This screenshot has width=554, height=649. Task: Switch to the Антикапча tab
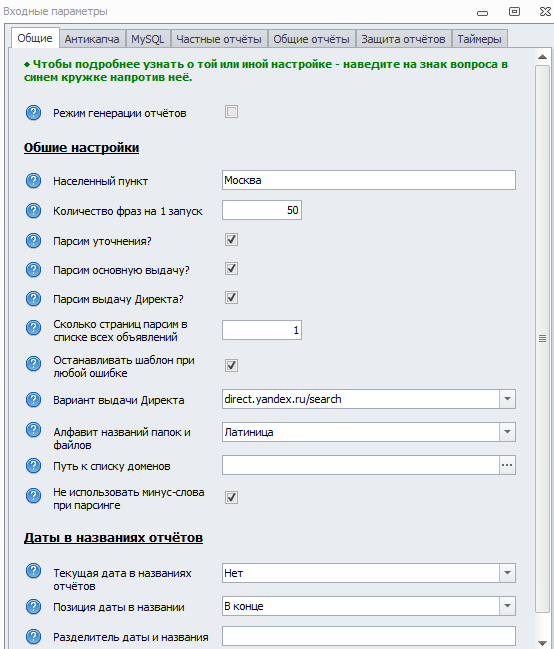tap(92, 39)
